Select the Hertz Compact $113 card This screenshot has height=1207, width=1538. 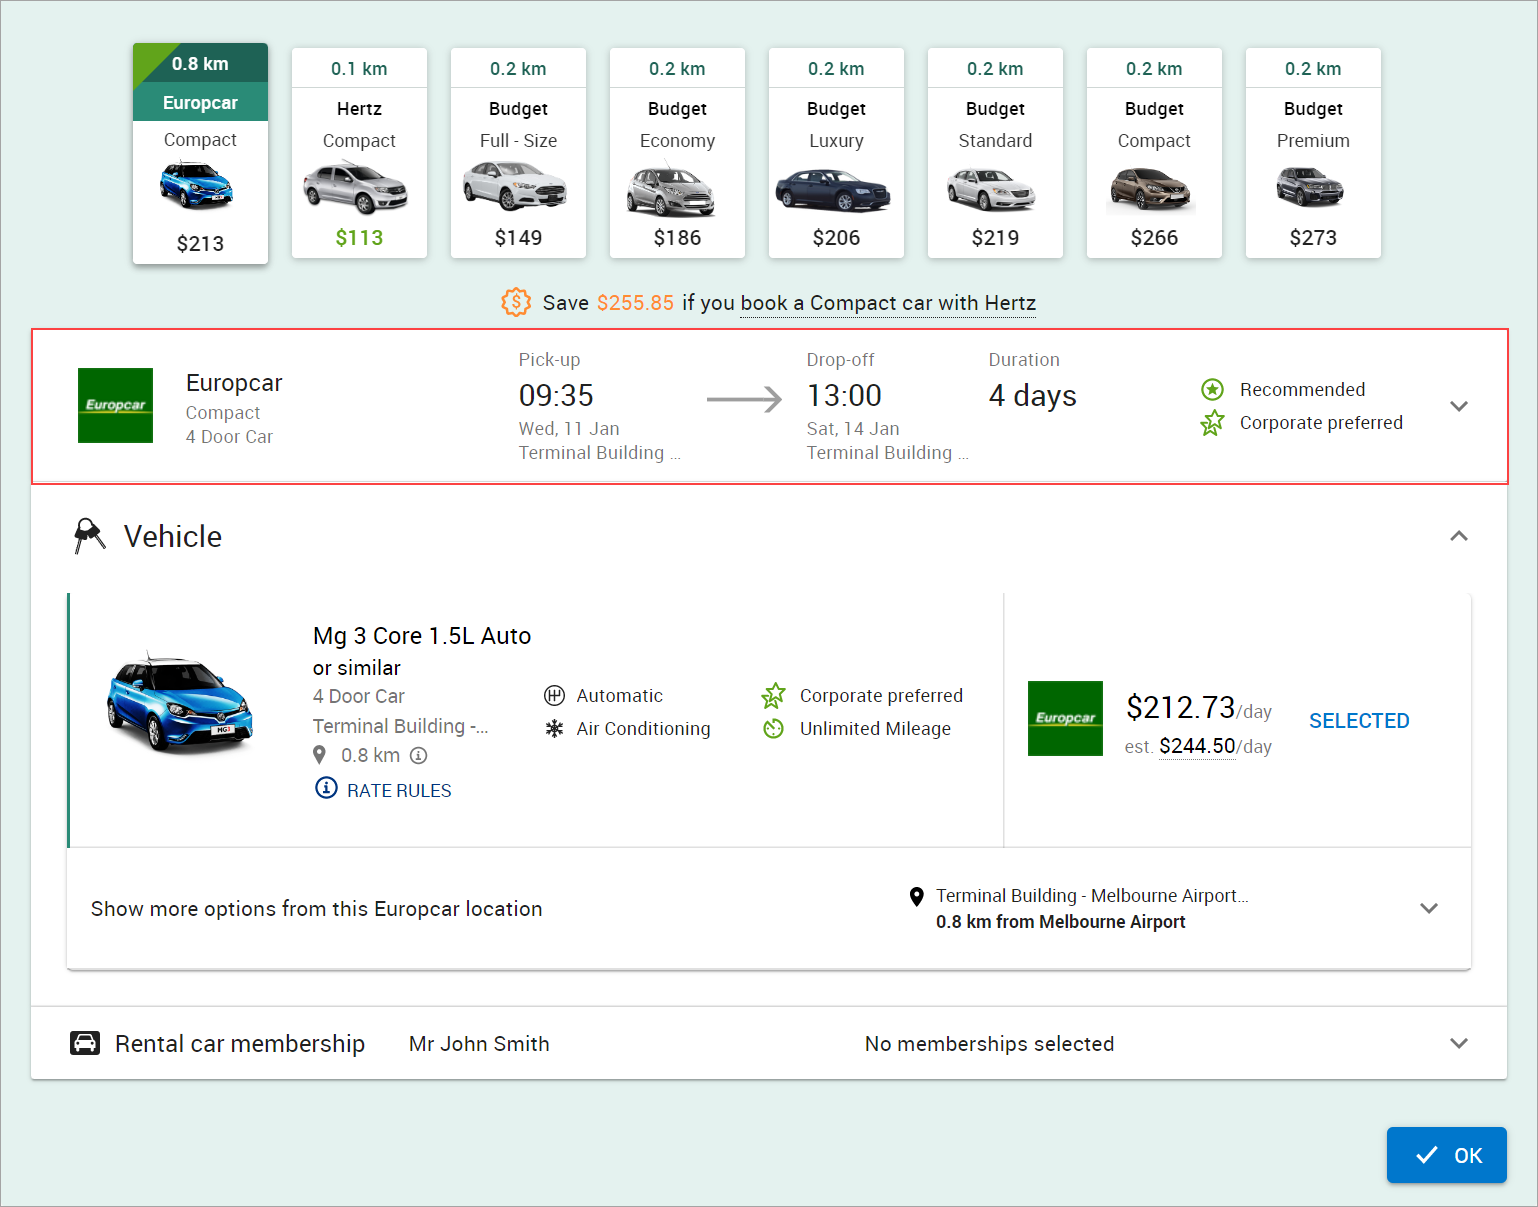click(x=359, y=153)
